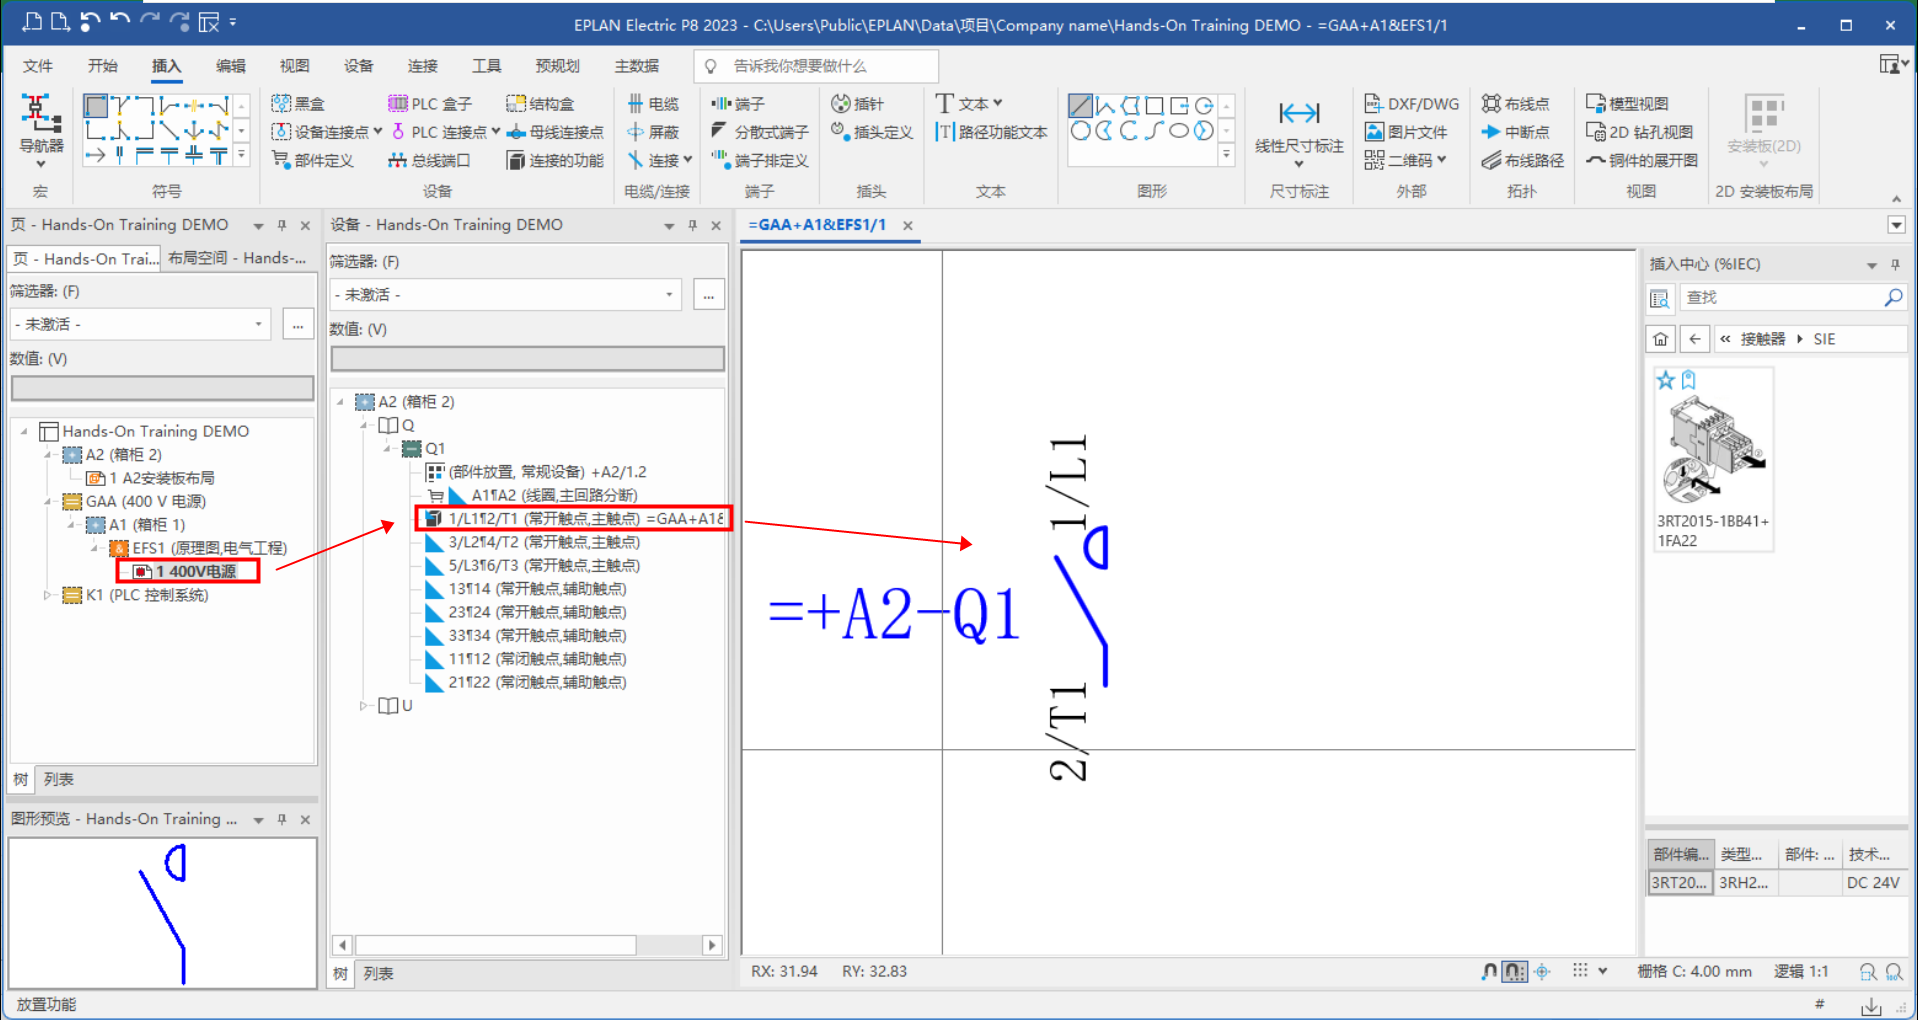Click the 告诉我你想要做什么 search box
Screen dimensions: 1918x1020
tap(816, 66)
